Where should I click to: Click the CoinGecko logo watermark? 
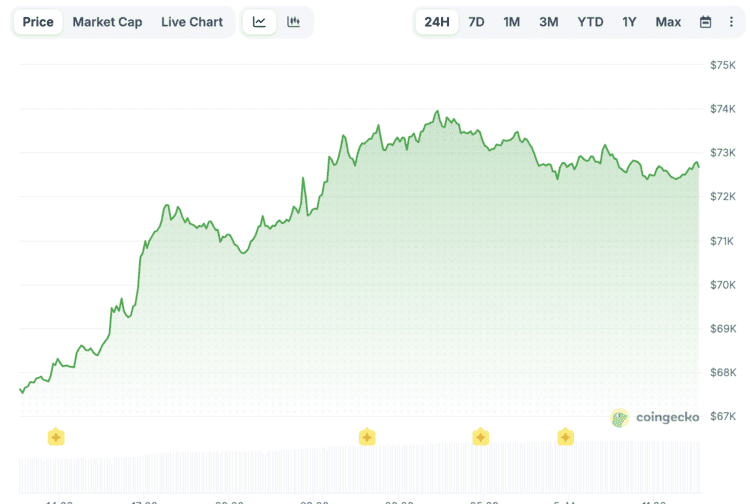pyautogui.click(x=654, y=417)
